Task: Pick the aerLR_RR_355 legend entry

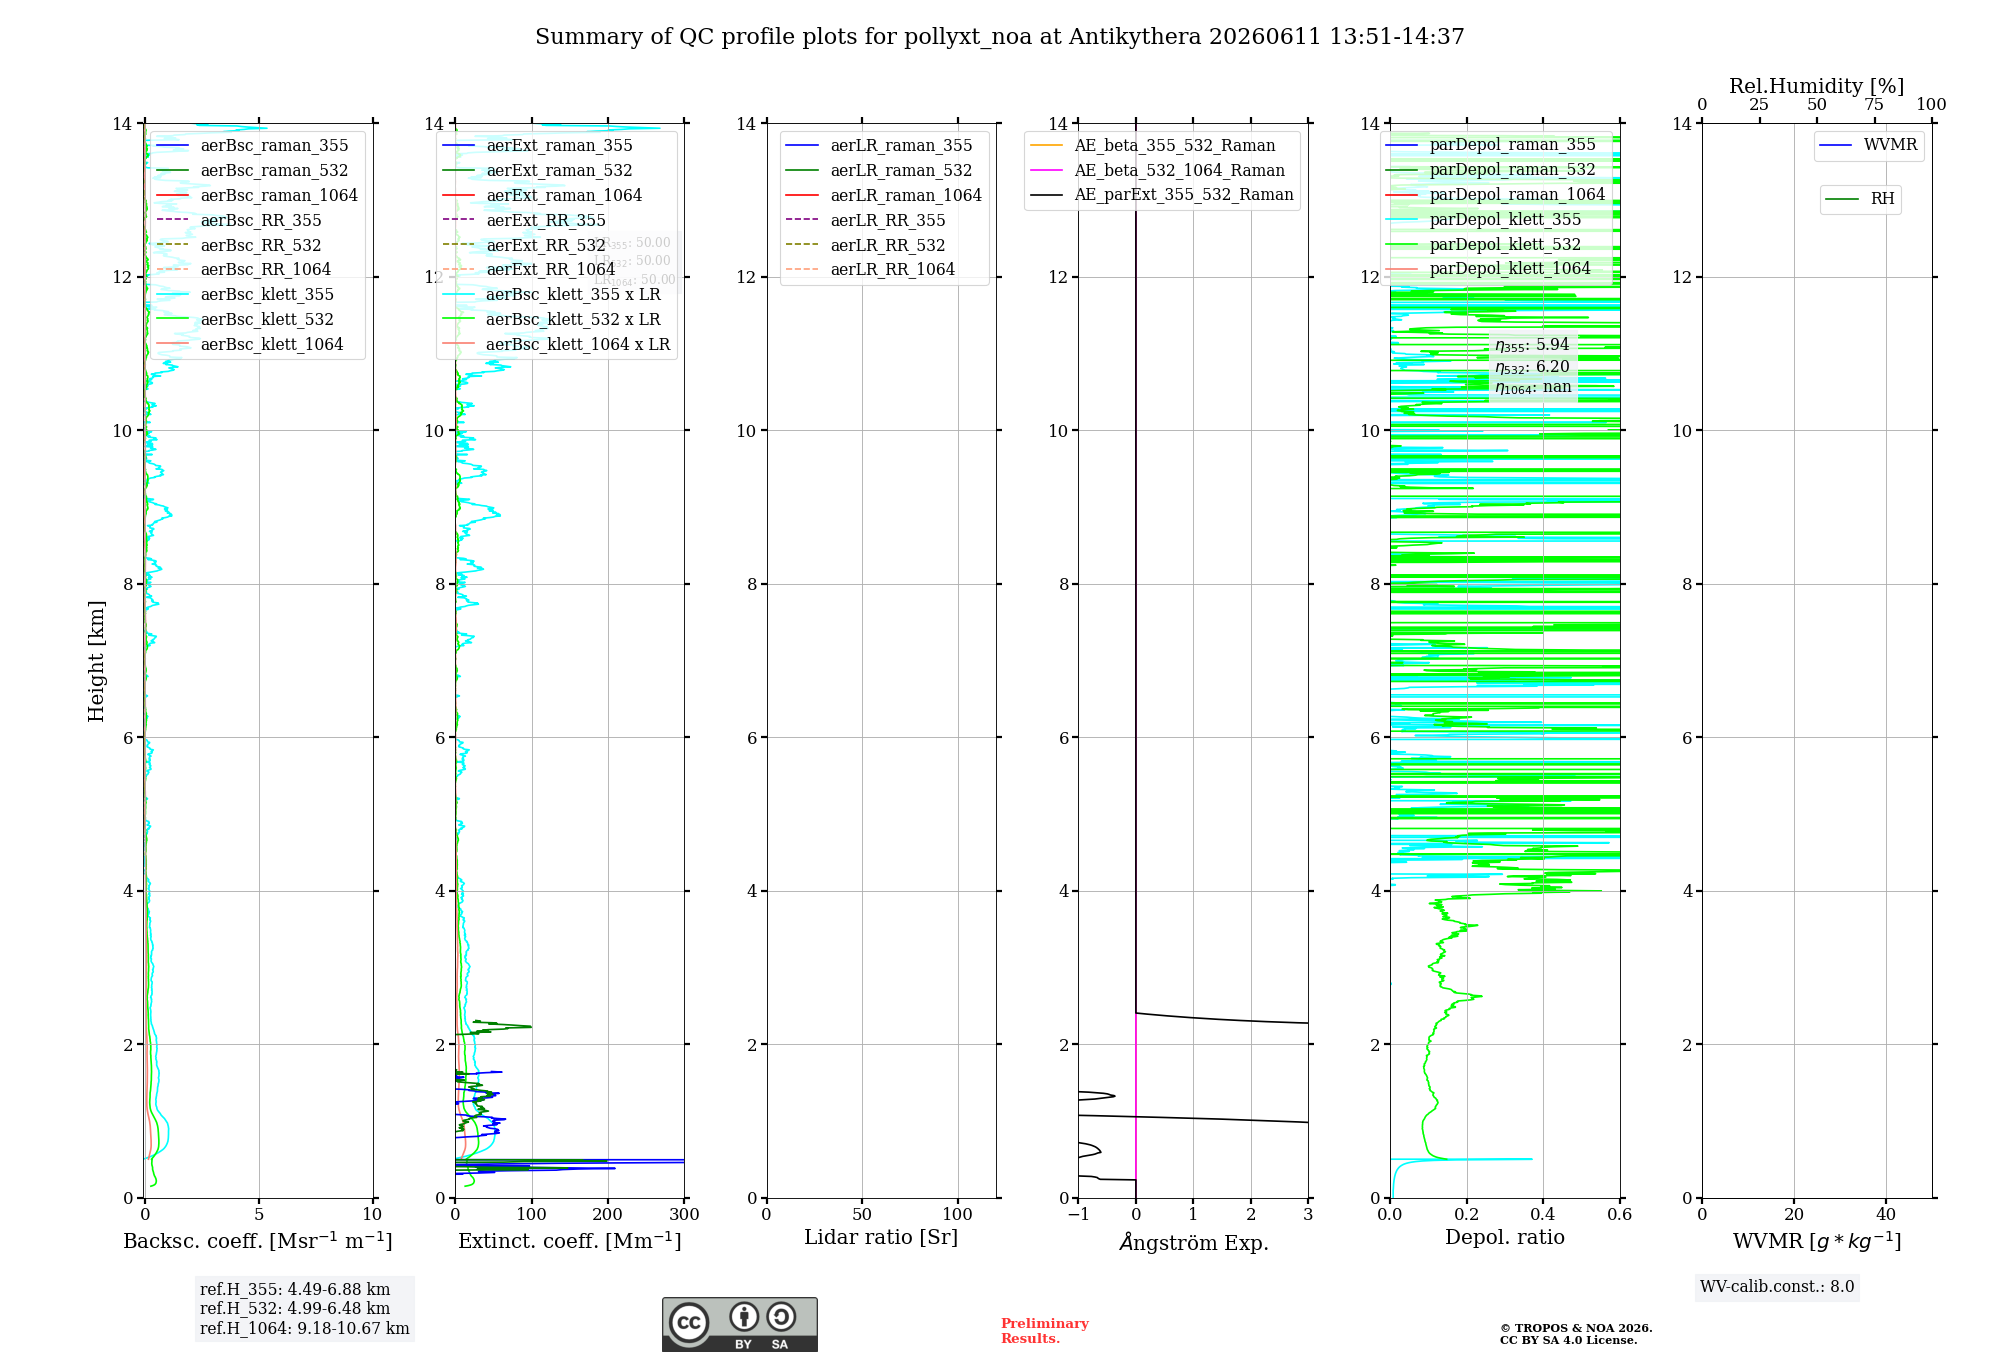Action: click(x=866, y=221)
